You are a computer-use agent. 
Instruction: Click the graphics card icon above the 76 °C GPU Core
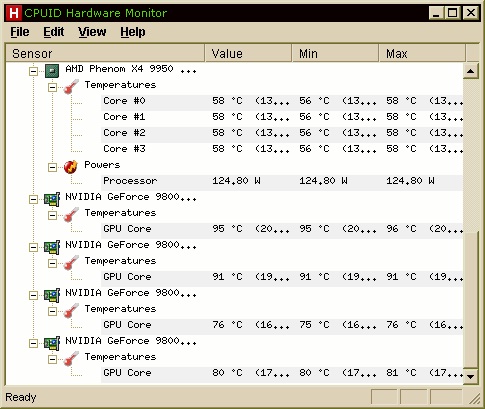tap(52, 295)
